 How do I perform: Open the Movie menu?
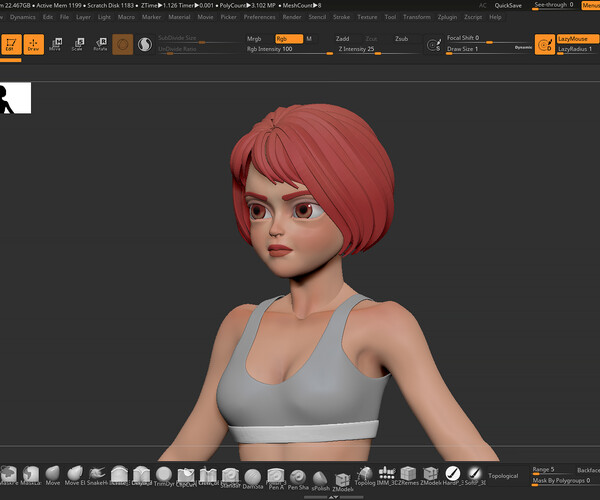point(205,17)
